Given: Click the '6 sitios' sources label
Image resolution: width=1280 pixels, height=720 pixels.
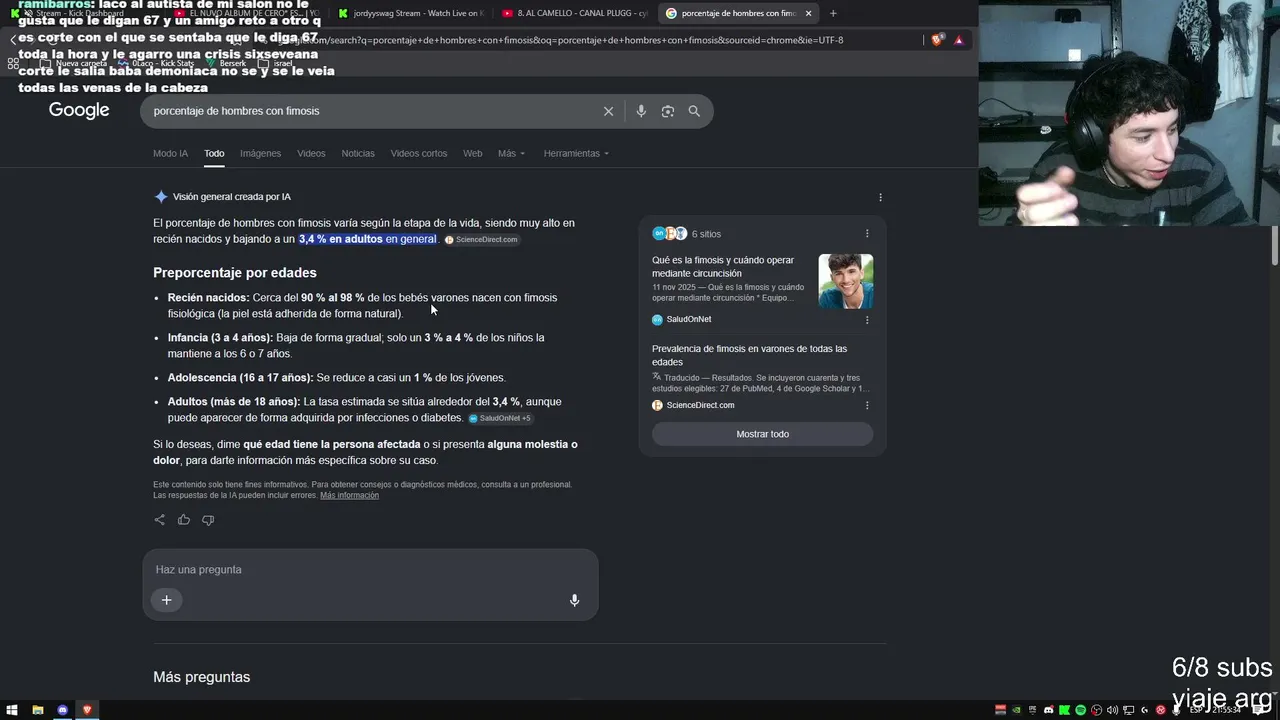Looking at the screenshot, I should click(706, 234).
